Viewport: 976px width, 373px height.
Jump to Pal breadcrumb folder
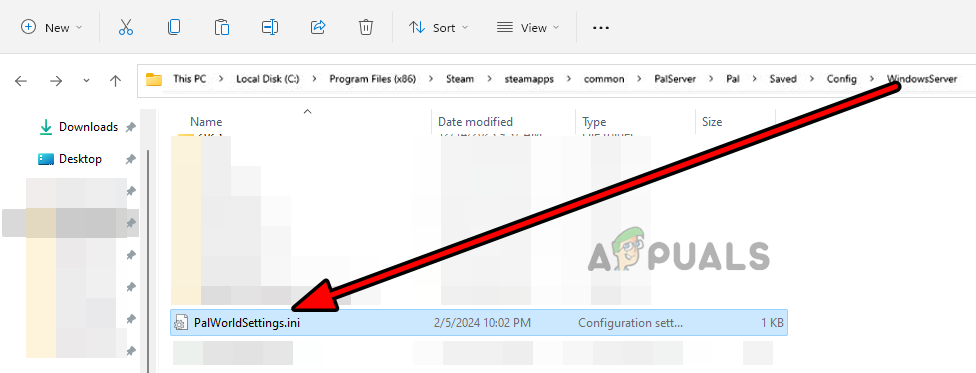(x=733, y=79)
